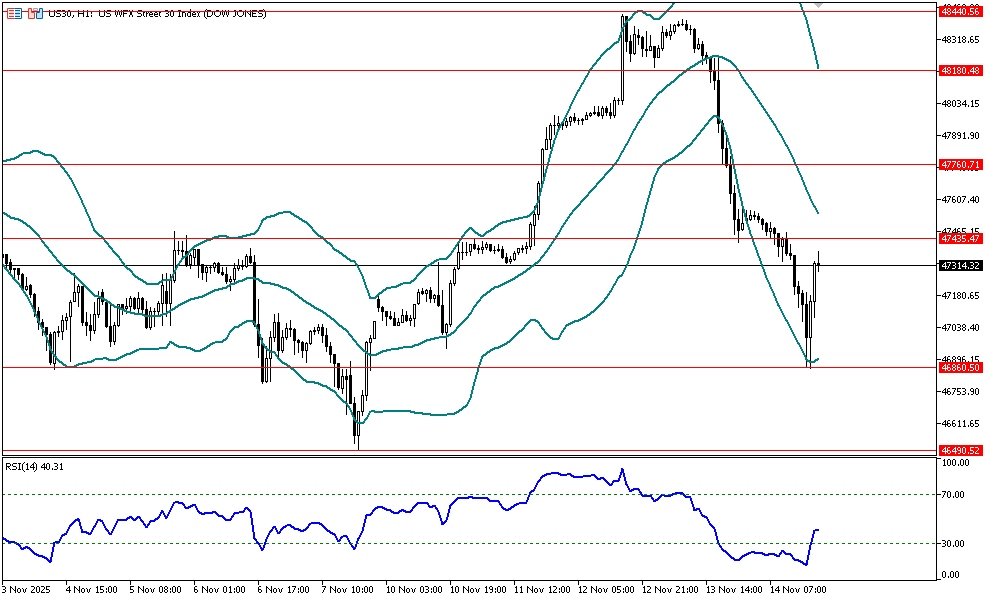Select the 48180.48 resistance price label
Image resolution: width=994 pixels, height=601 pixels.
point(959,71)
